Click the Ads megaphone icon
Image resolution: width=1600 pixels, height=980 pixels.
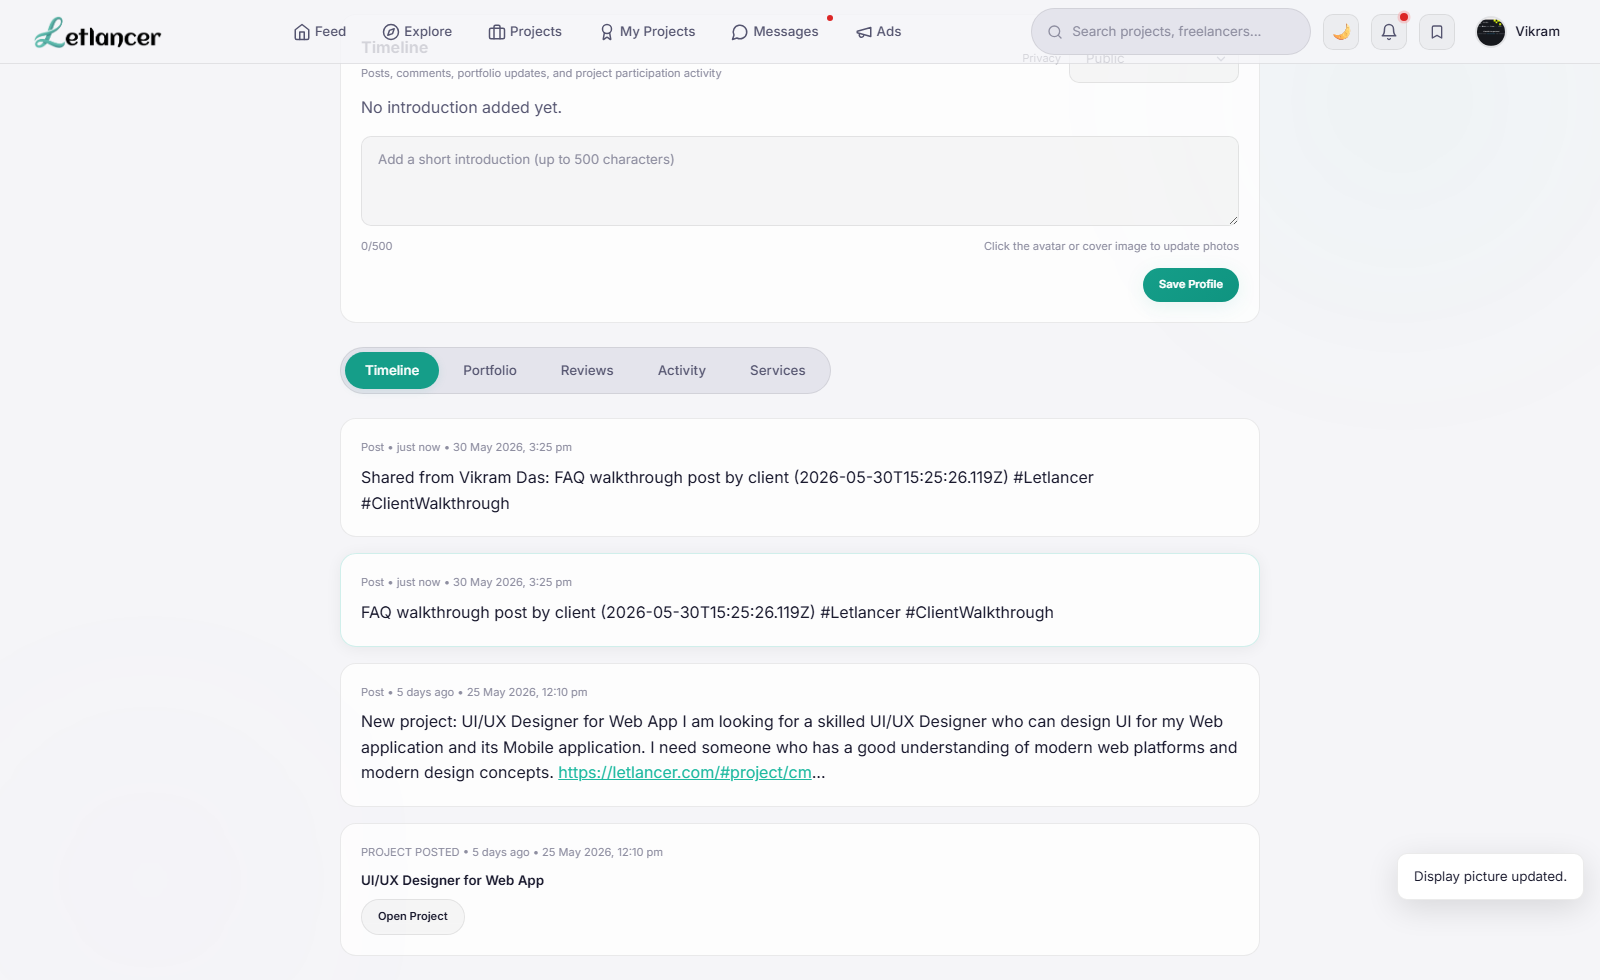click(x=864, y=32)
